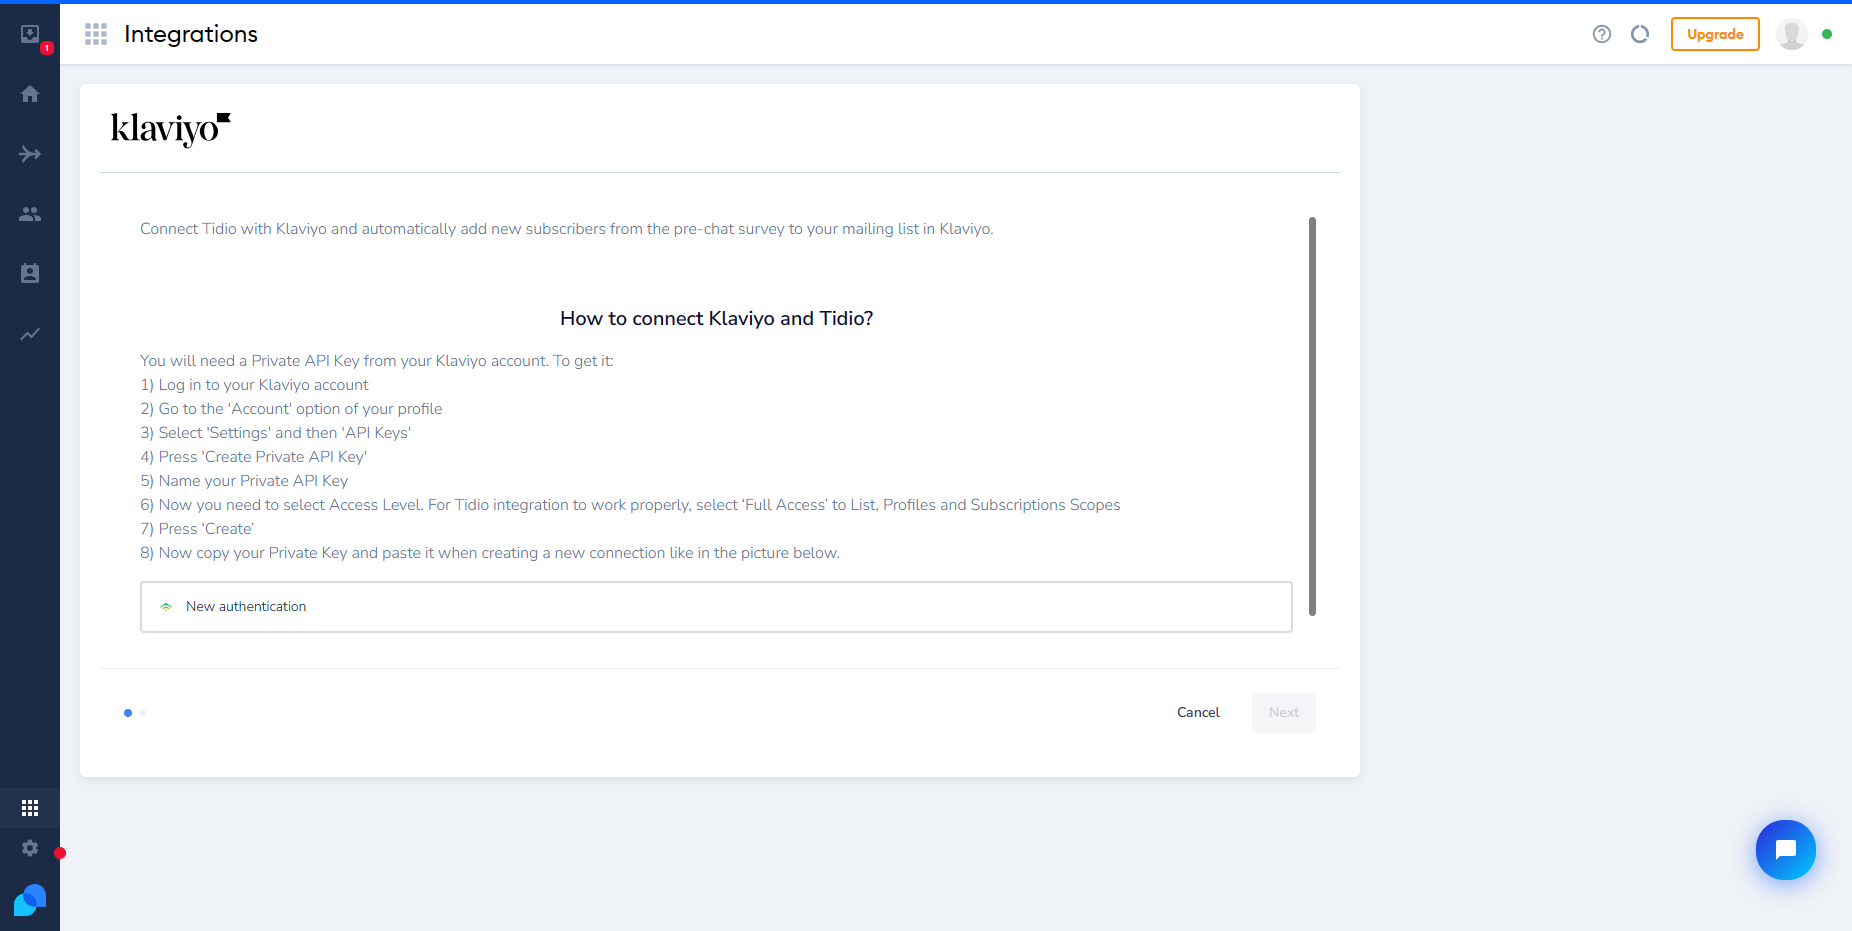Click the 'How to connect Klaviyo and Tidio?' heading
This screenshot has width=1852, height=931.
[x=716, y=319]
